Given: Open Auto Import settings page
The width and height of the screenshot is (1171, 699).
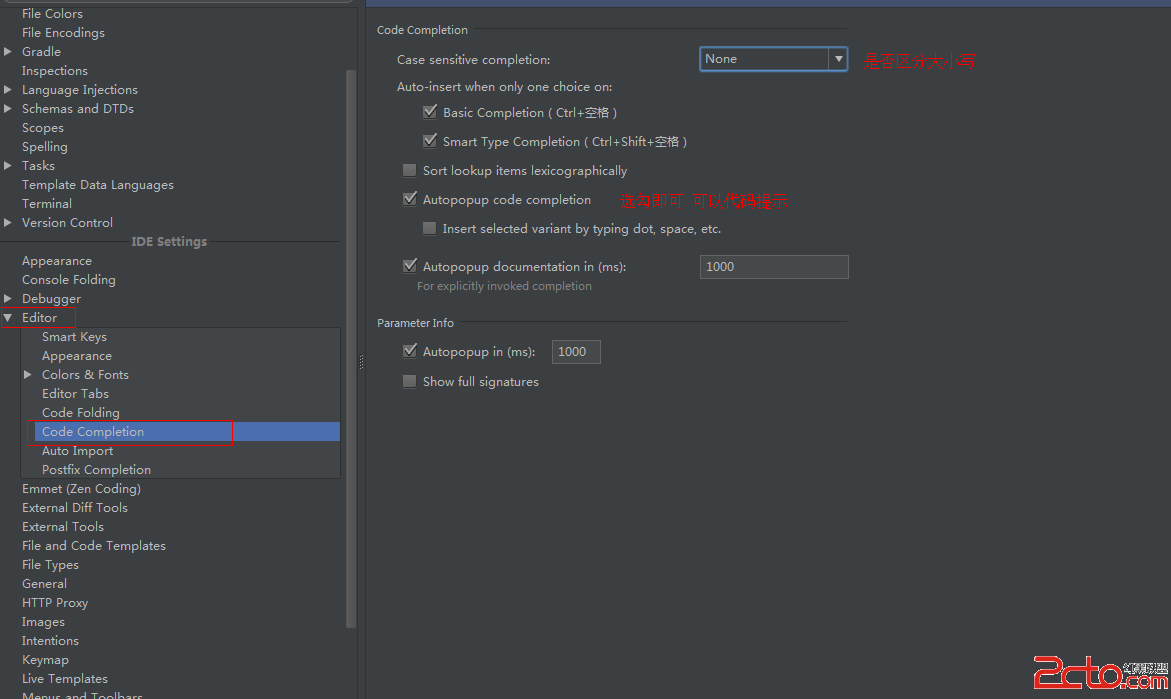Looking at the screenshot, I should tap(77, 451).
